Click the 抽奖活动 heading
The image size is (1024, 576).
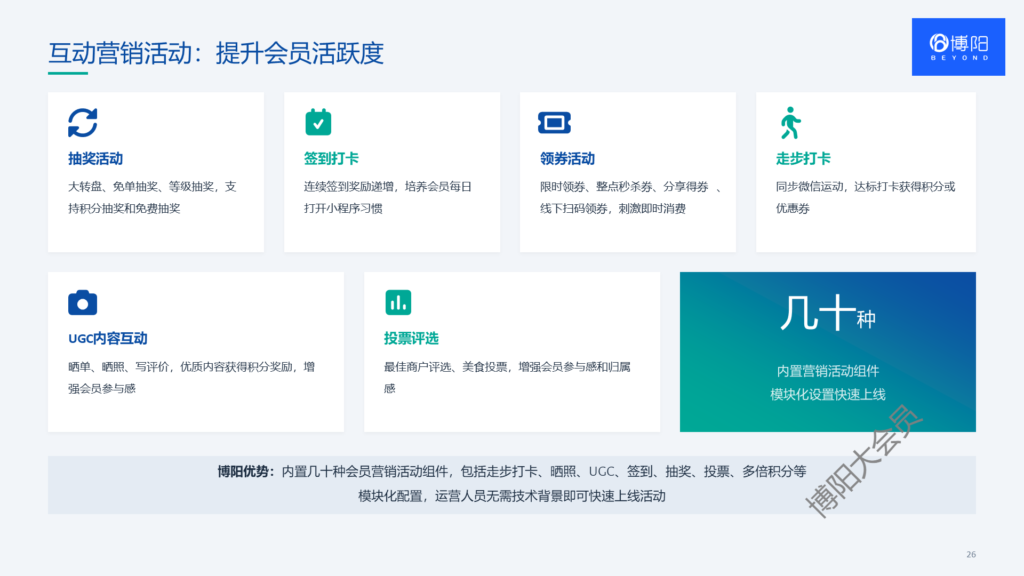click(95, 159)
